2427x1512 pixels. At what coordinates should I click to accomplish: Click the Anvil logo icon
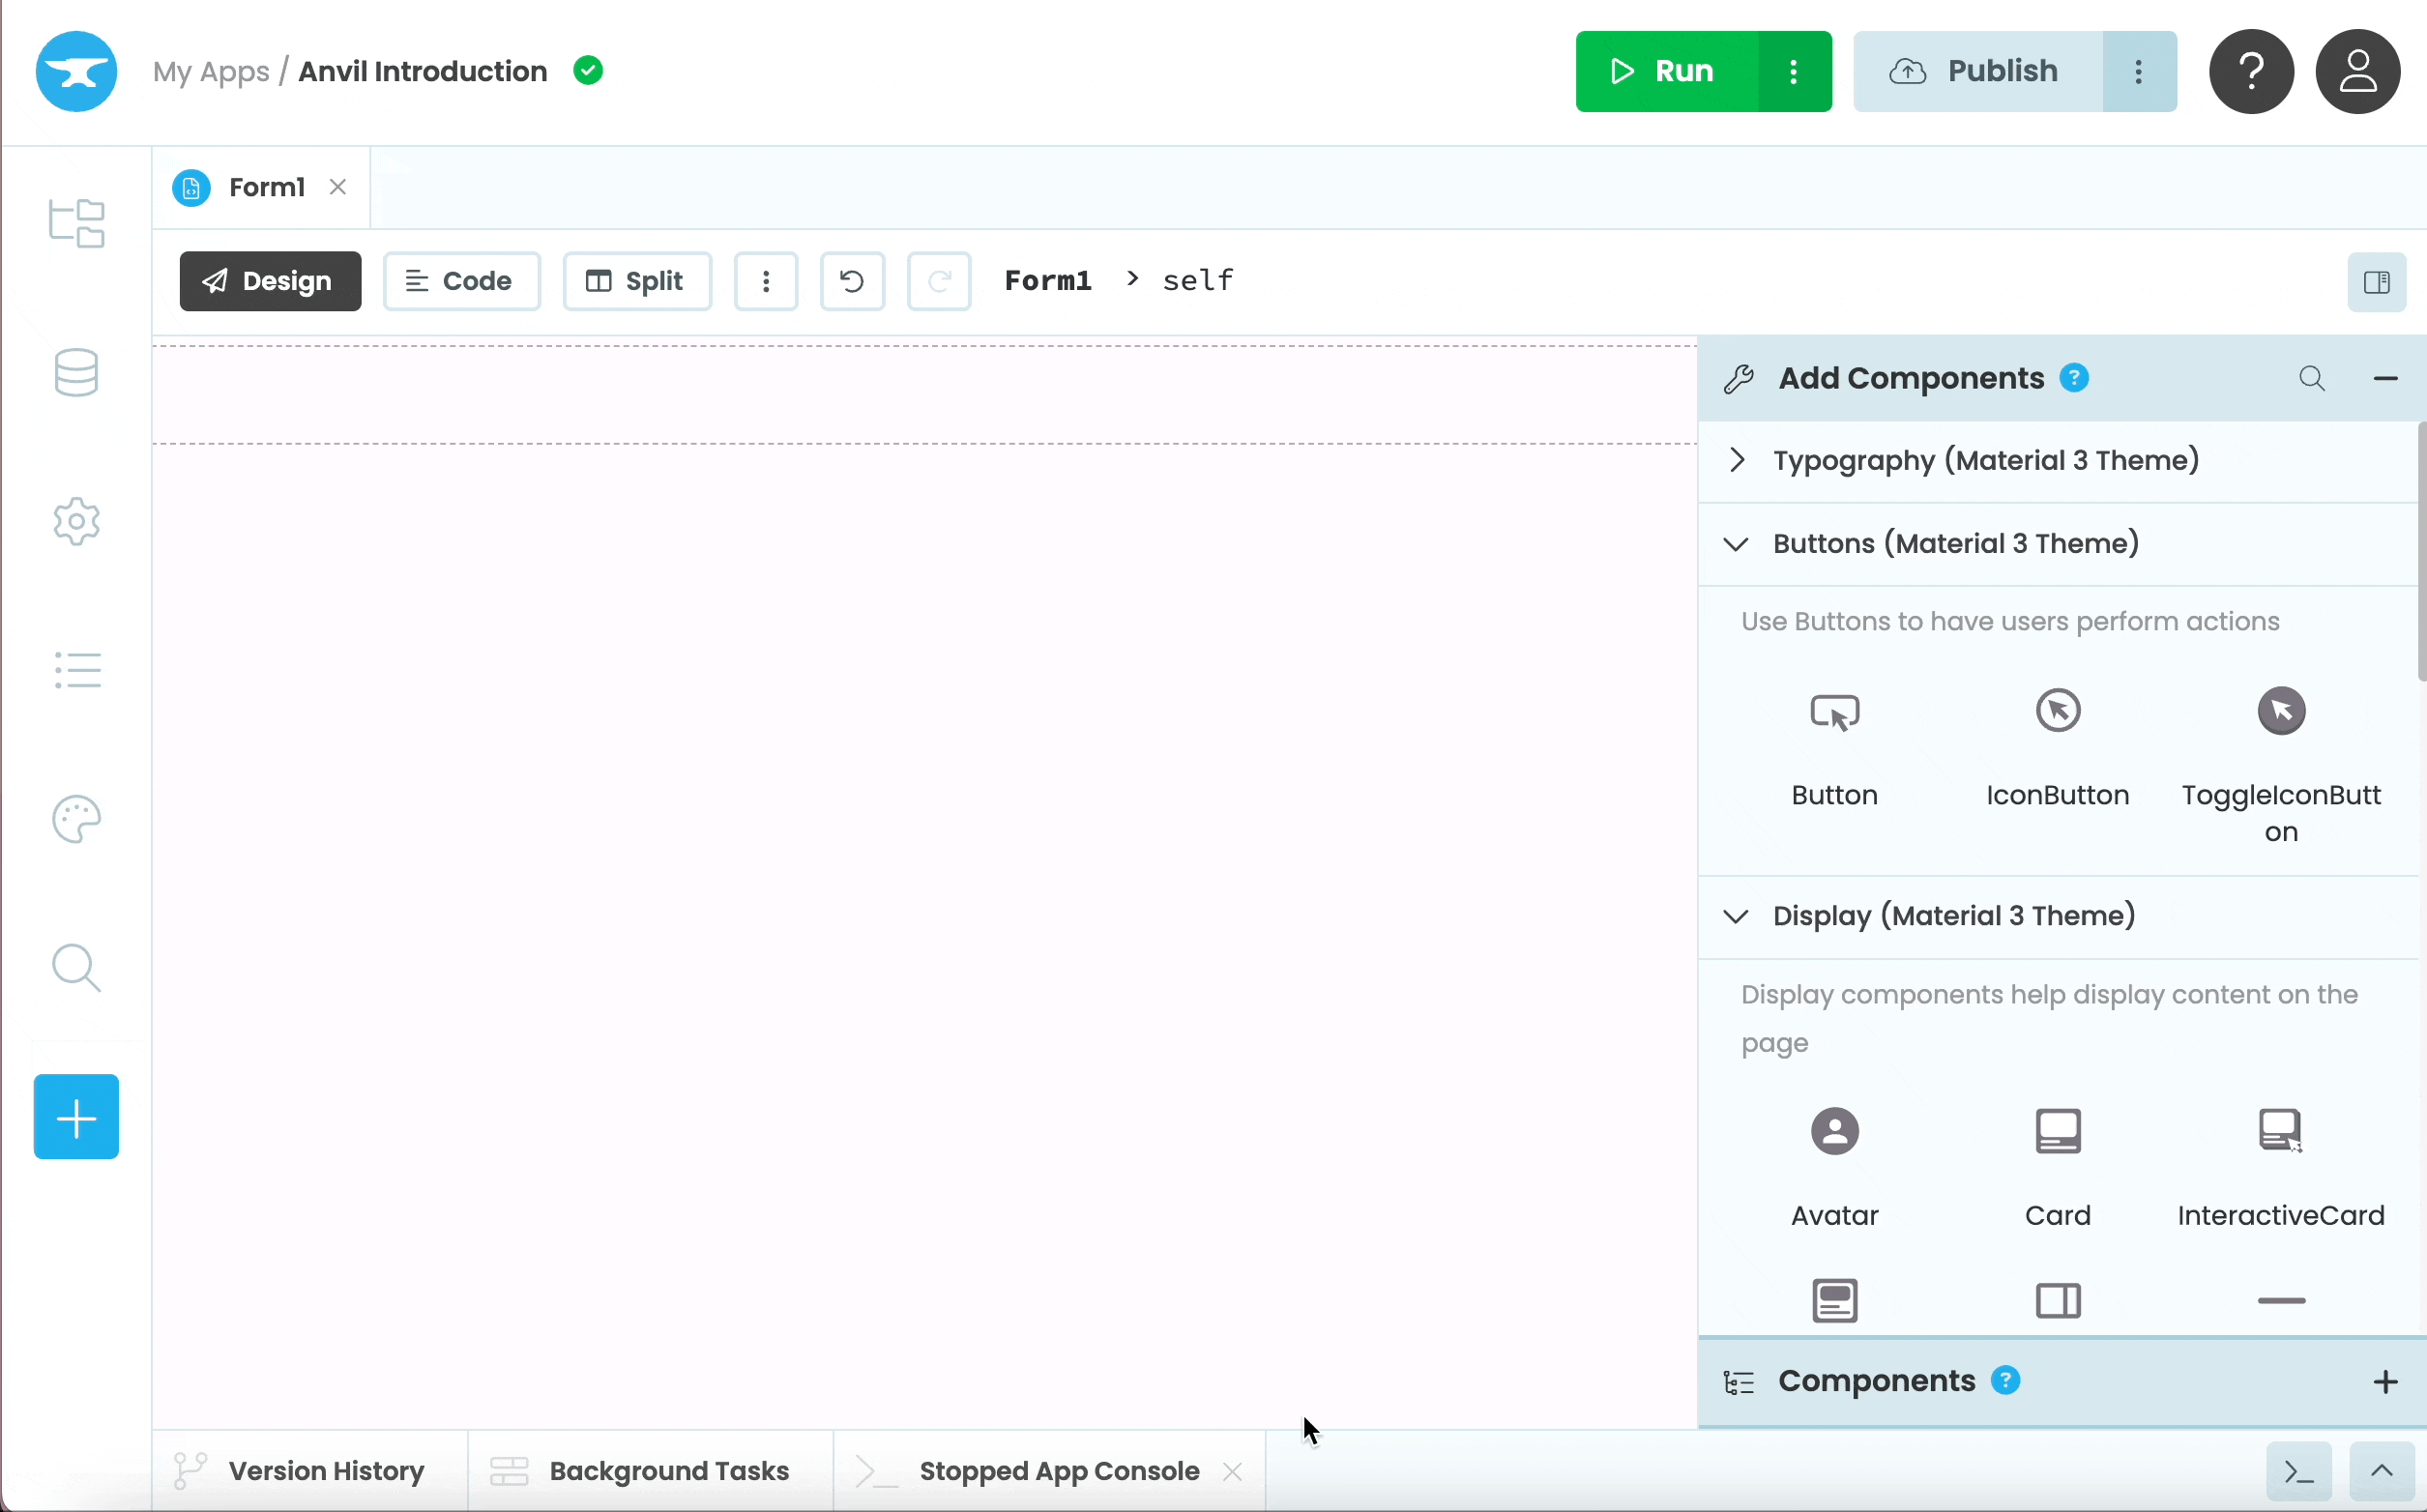point(76,71)
